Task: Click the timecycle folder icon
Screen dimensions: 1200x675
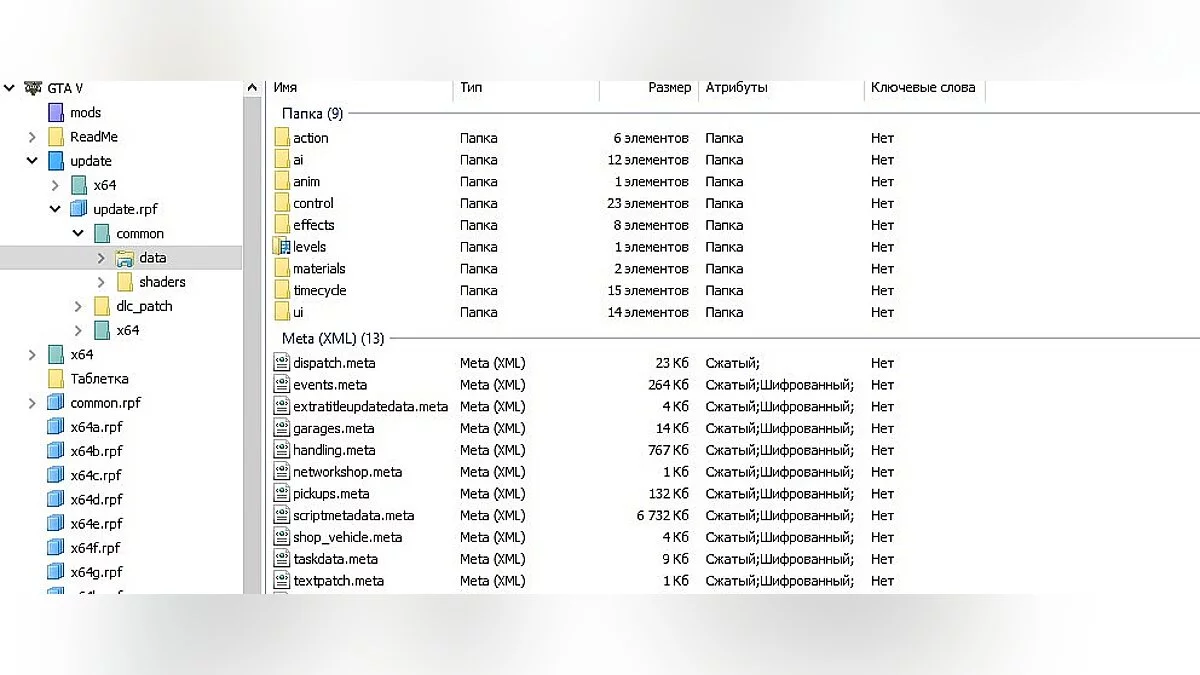Action: click(282, 290)
